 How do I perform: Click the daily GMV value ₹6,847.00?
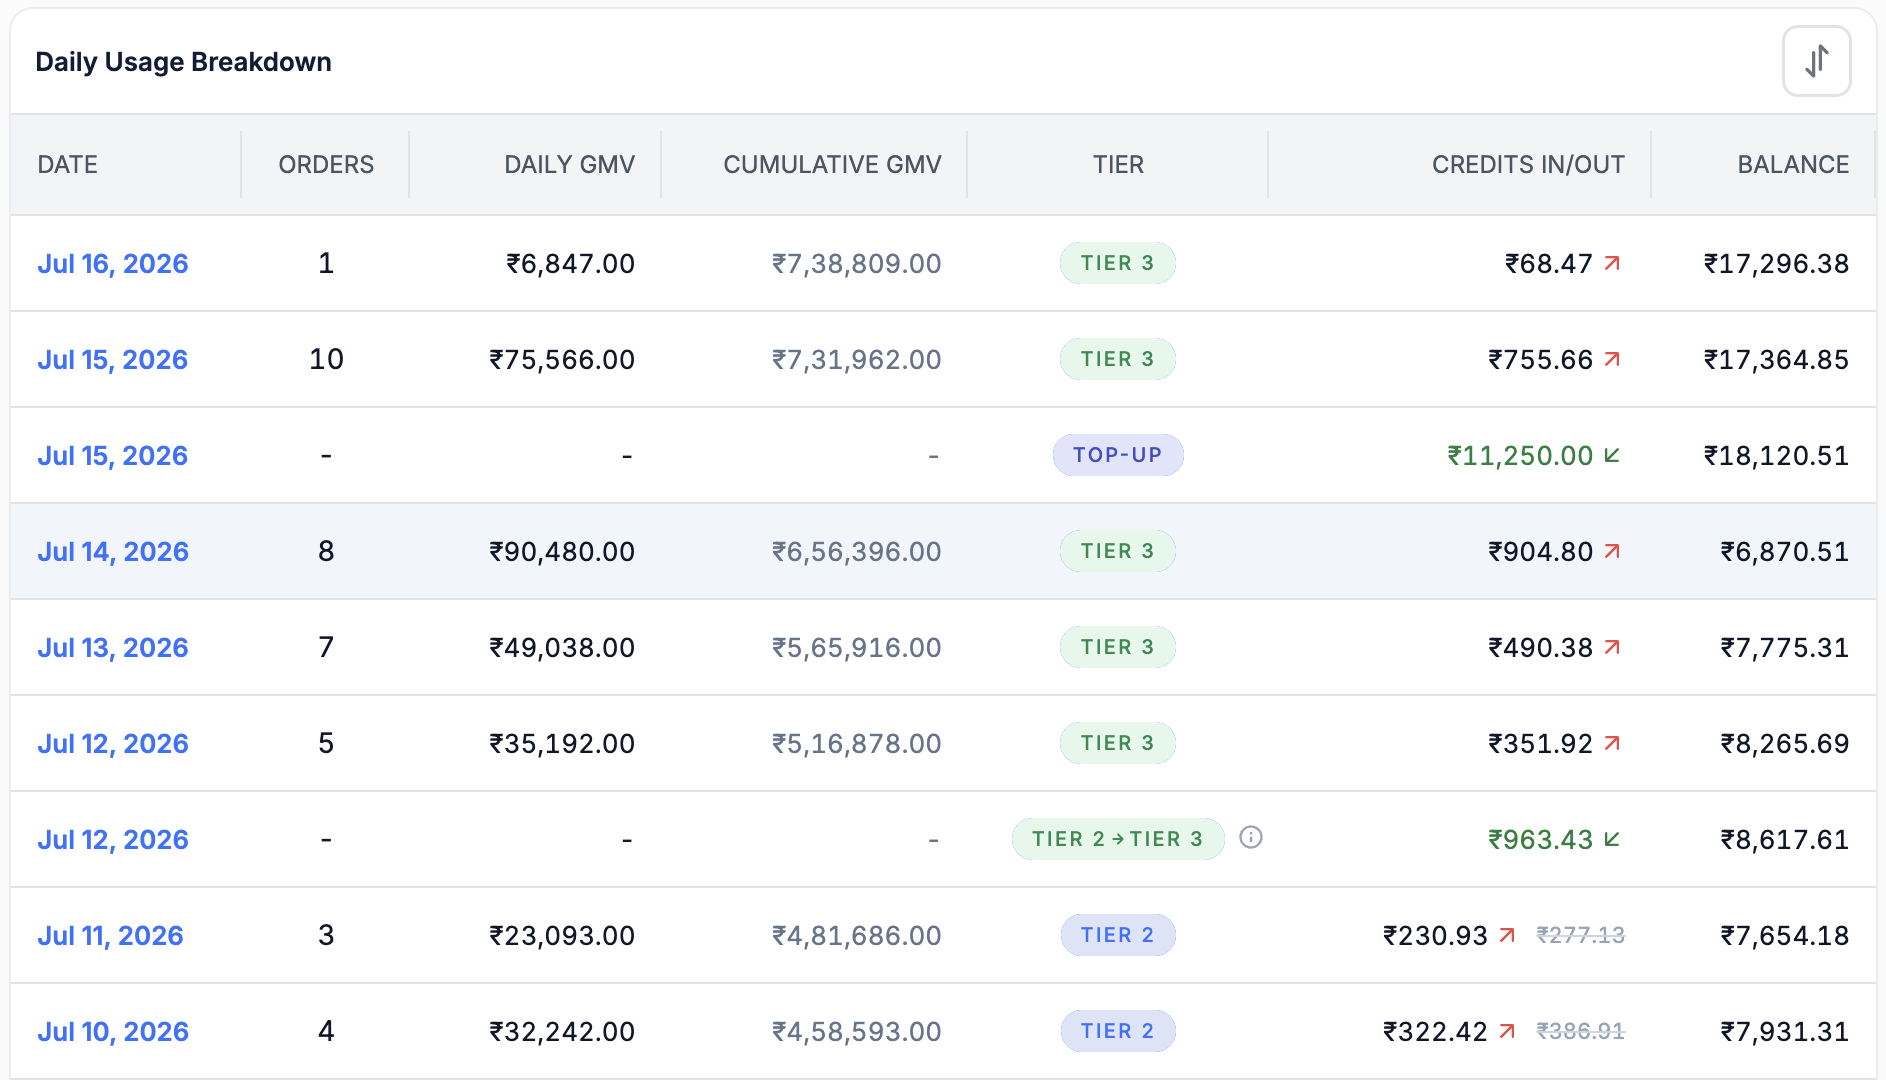570,264
